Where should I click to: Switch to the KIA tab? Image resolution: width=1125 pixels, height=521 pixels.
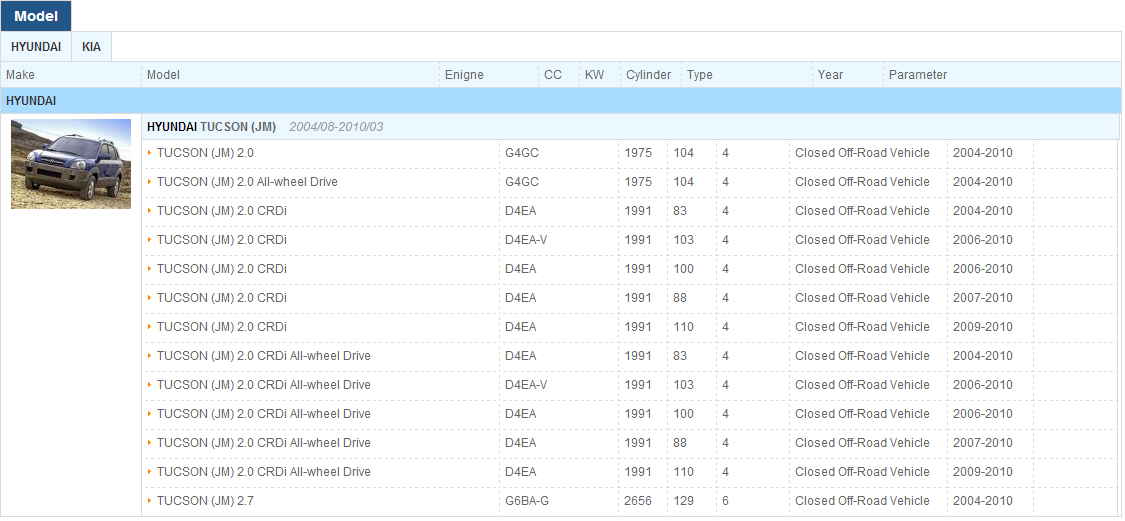pyautogui.click(x=91, y=47)
